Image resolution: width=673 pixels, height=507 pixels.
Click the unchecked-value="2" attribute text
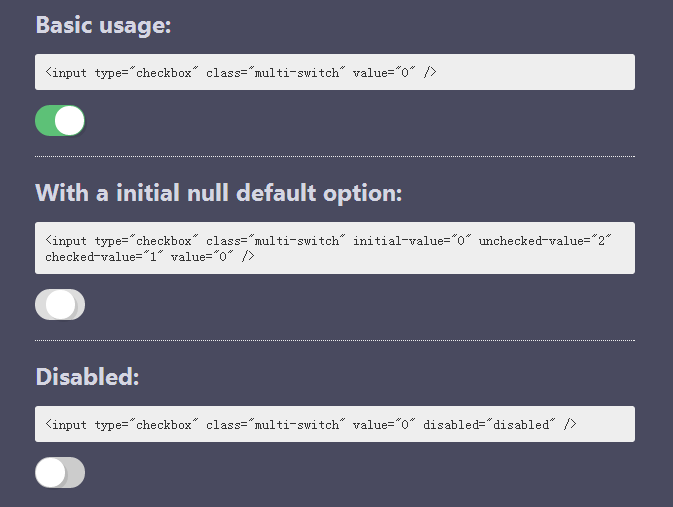pyautogui.click(x=545, y=241)
